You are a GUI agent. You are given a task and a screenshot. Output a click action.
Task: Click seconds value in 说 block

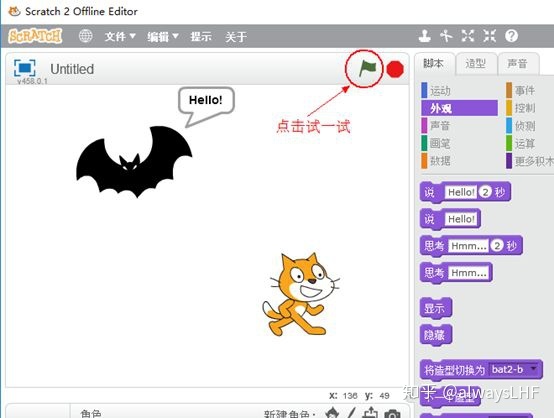coord(485,192)
